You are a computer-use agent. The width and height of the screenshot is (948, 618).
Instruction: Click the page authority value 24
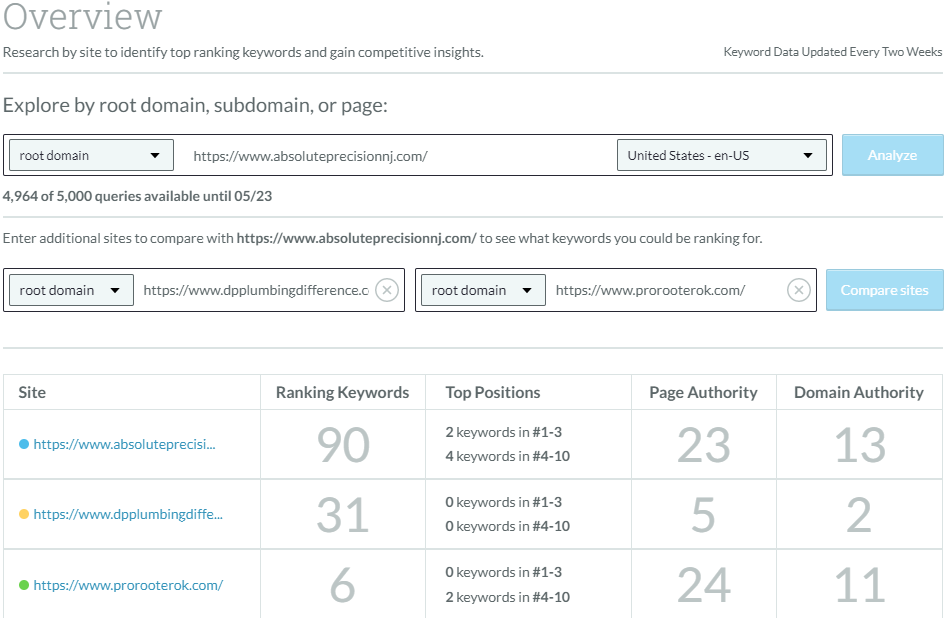[704, 585]
